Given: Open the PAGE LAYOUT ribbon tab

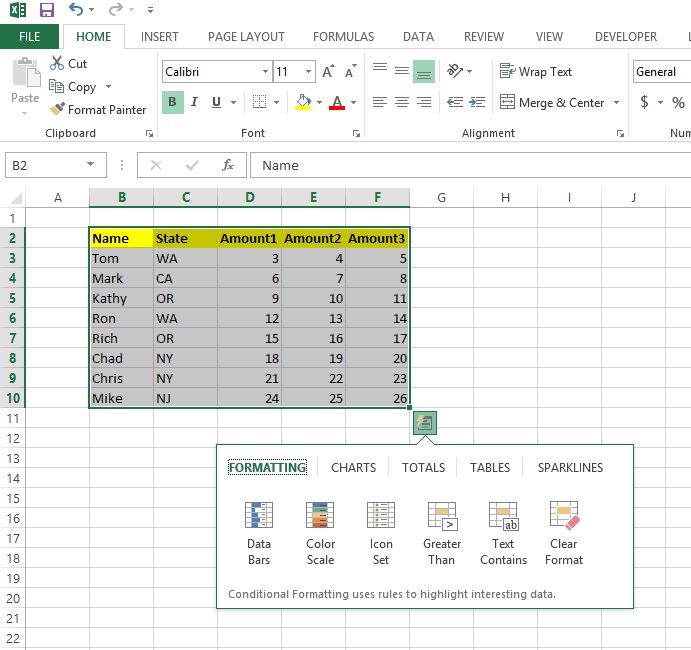Looking at the screenshot, I should (246, 37).
